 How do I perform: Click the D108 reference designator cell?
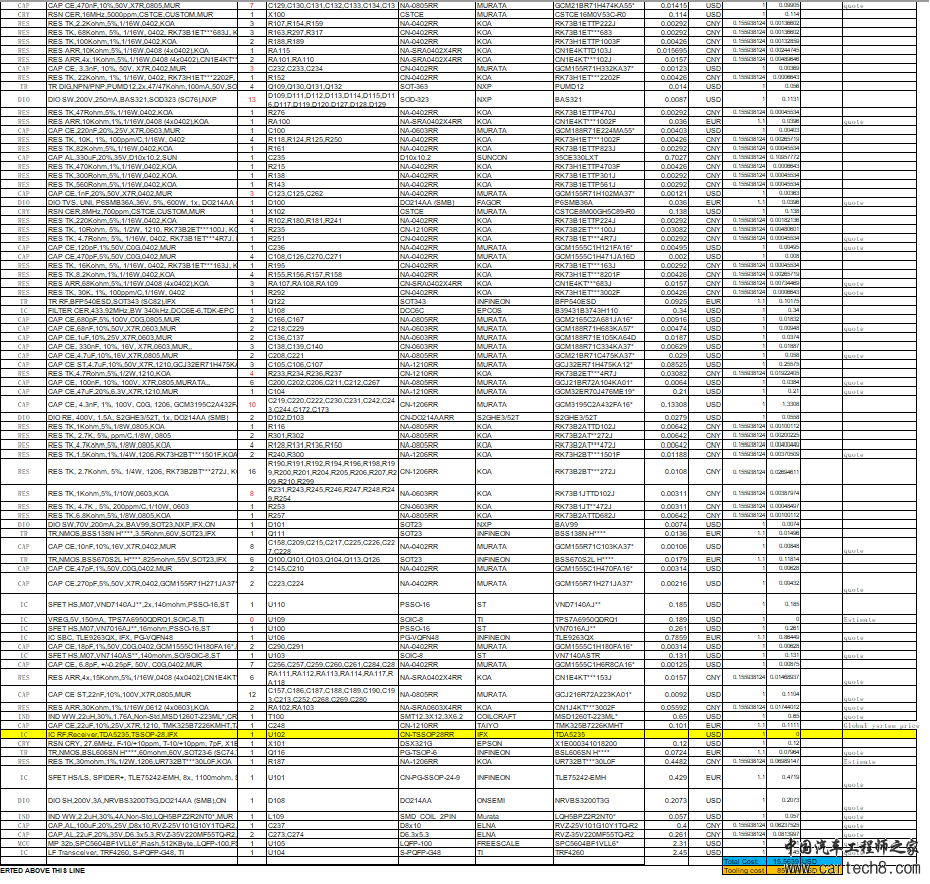(332, 800)
